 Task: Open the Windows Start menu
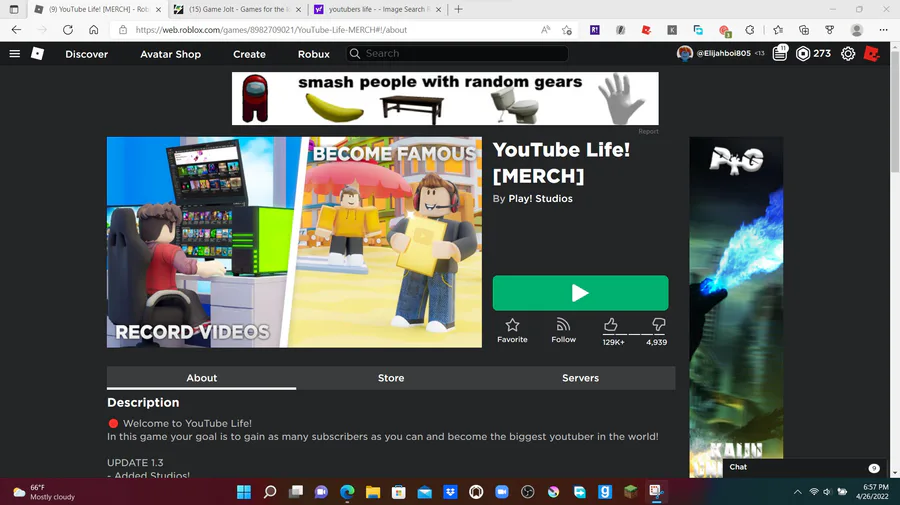(244, 492)
